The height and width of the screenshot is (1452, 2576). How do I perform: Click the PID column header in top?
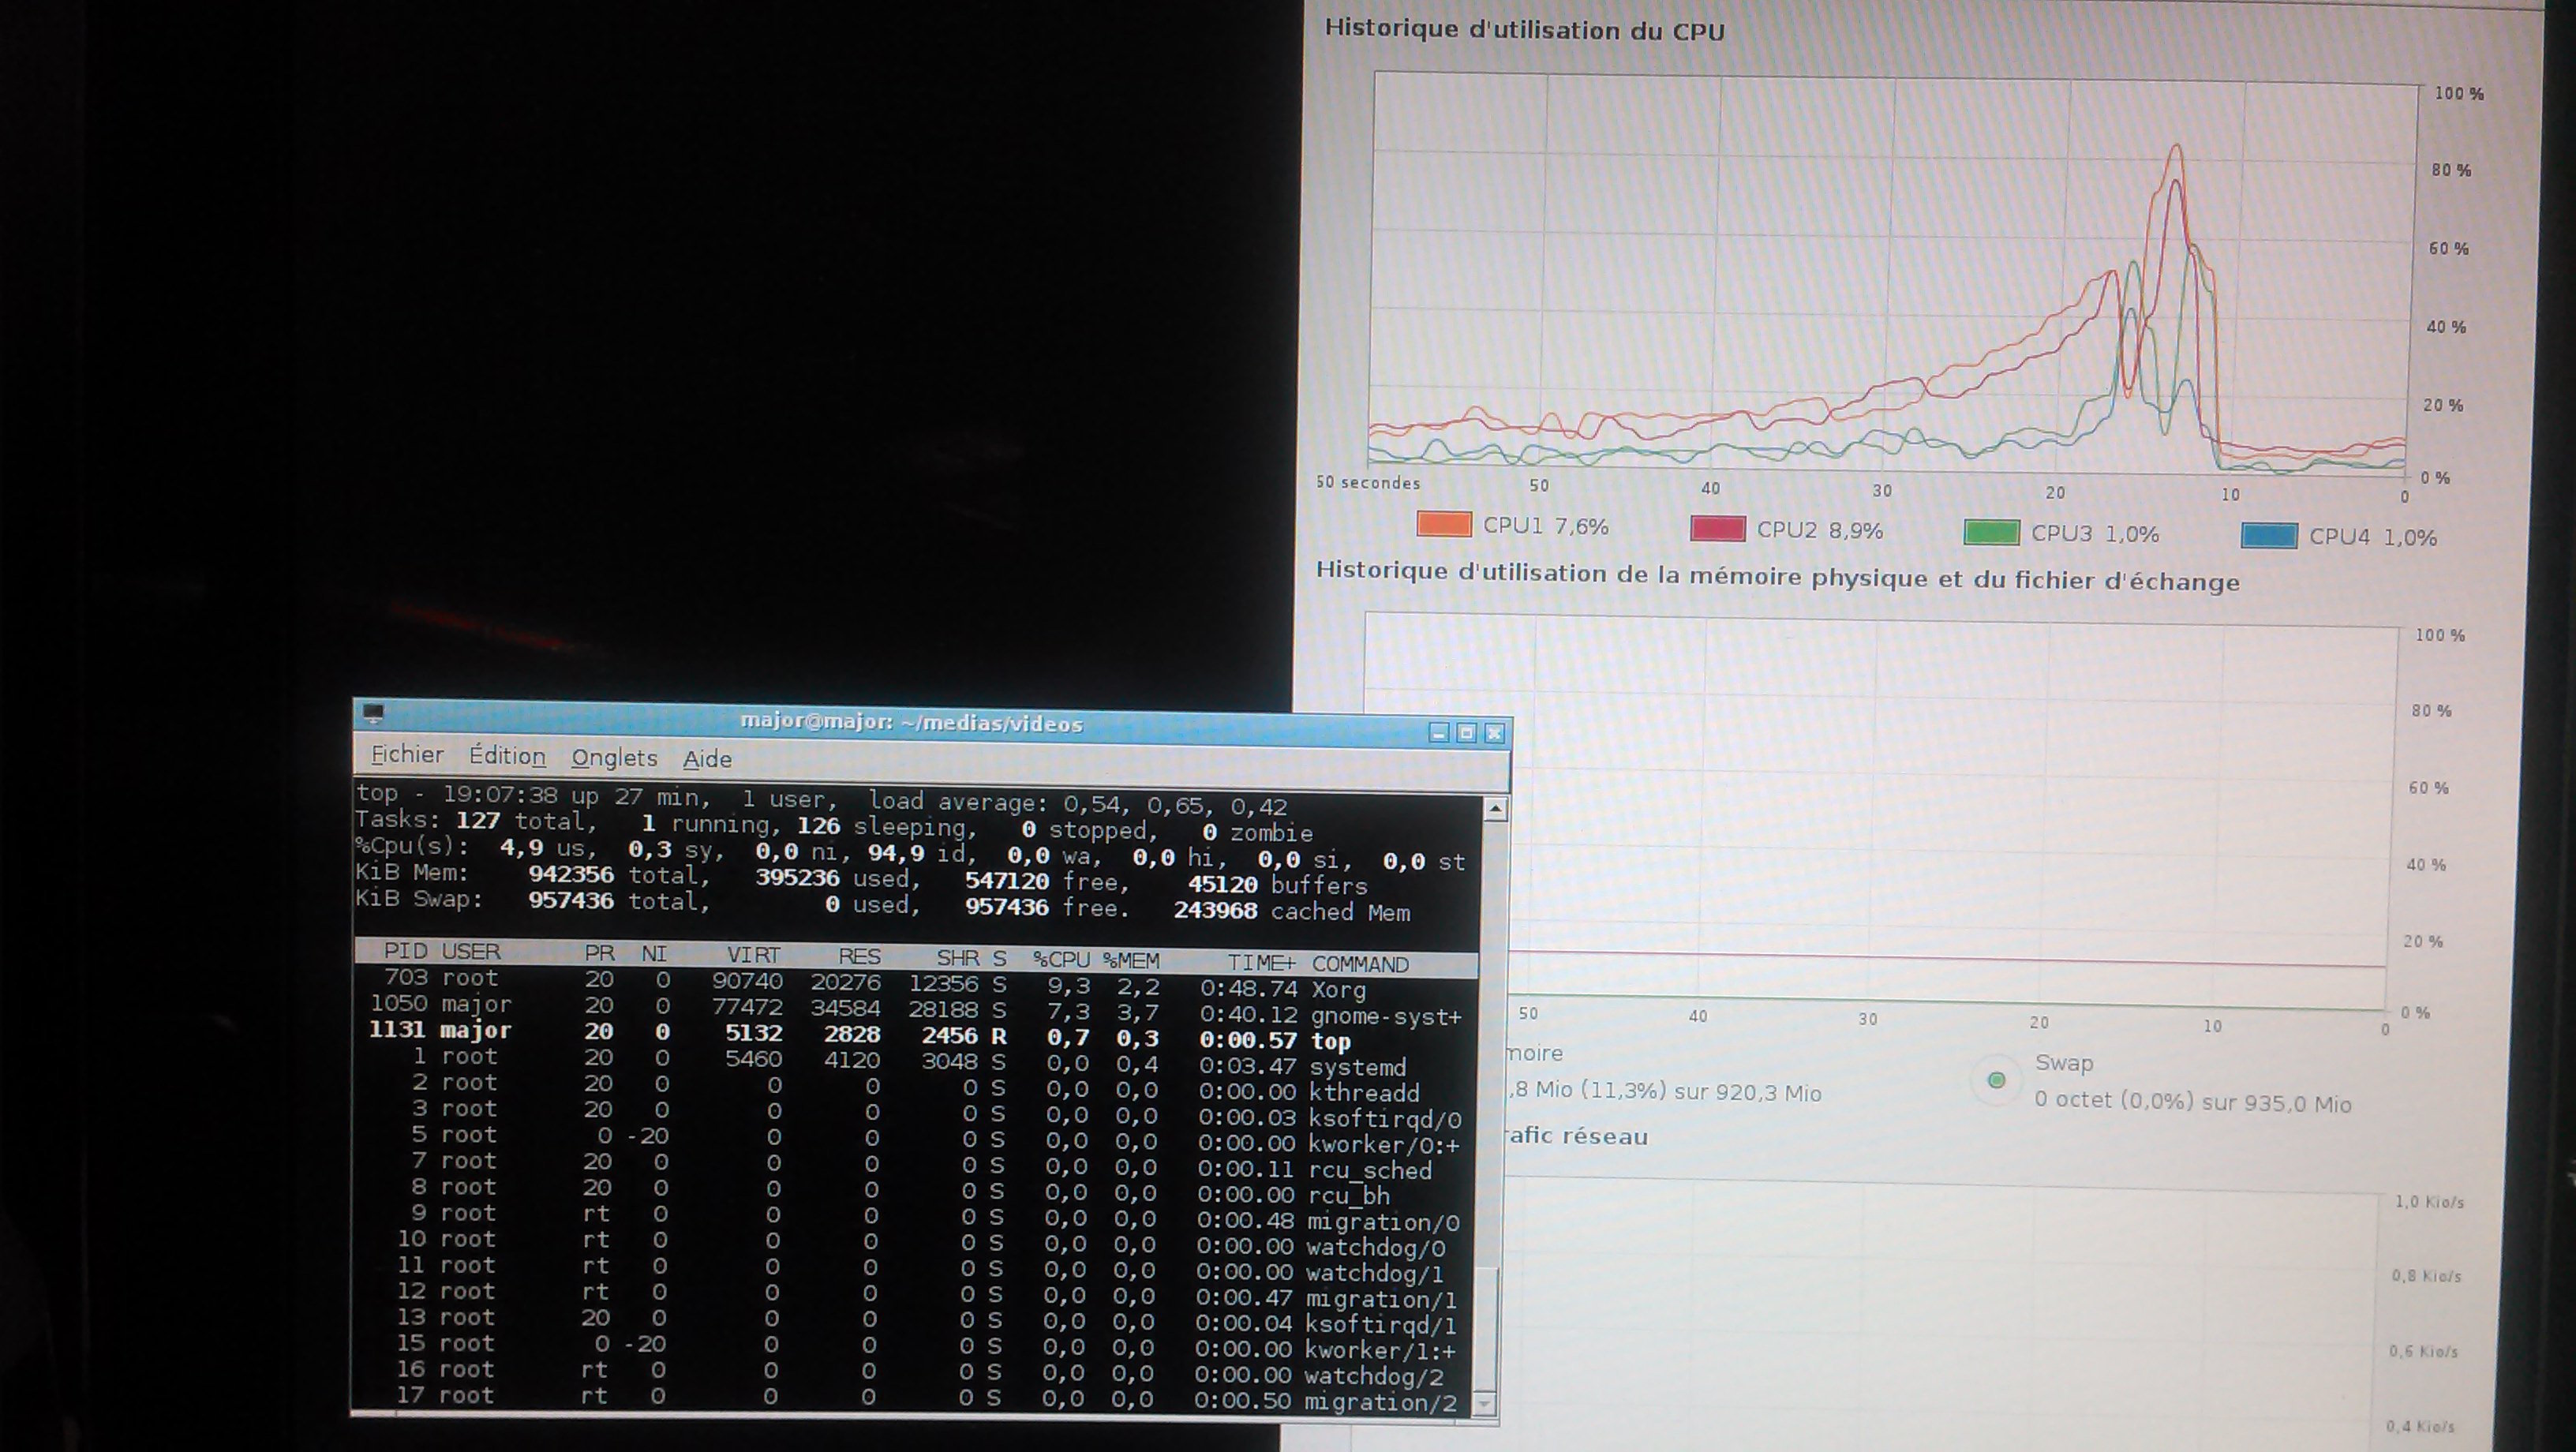pos(405,950)
